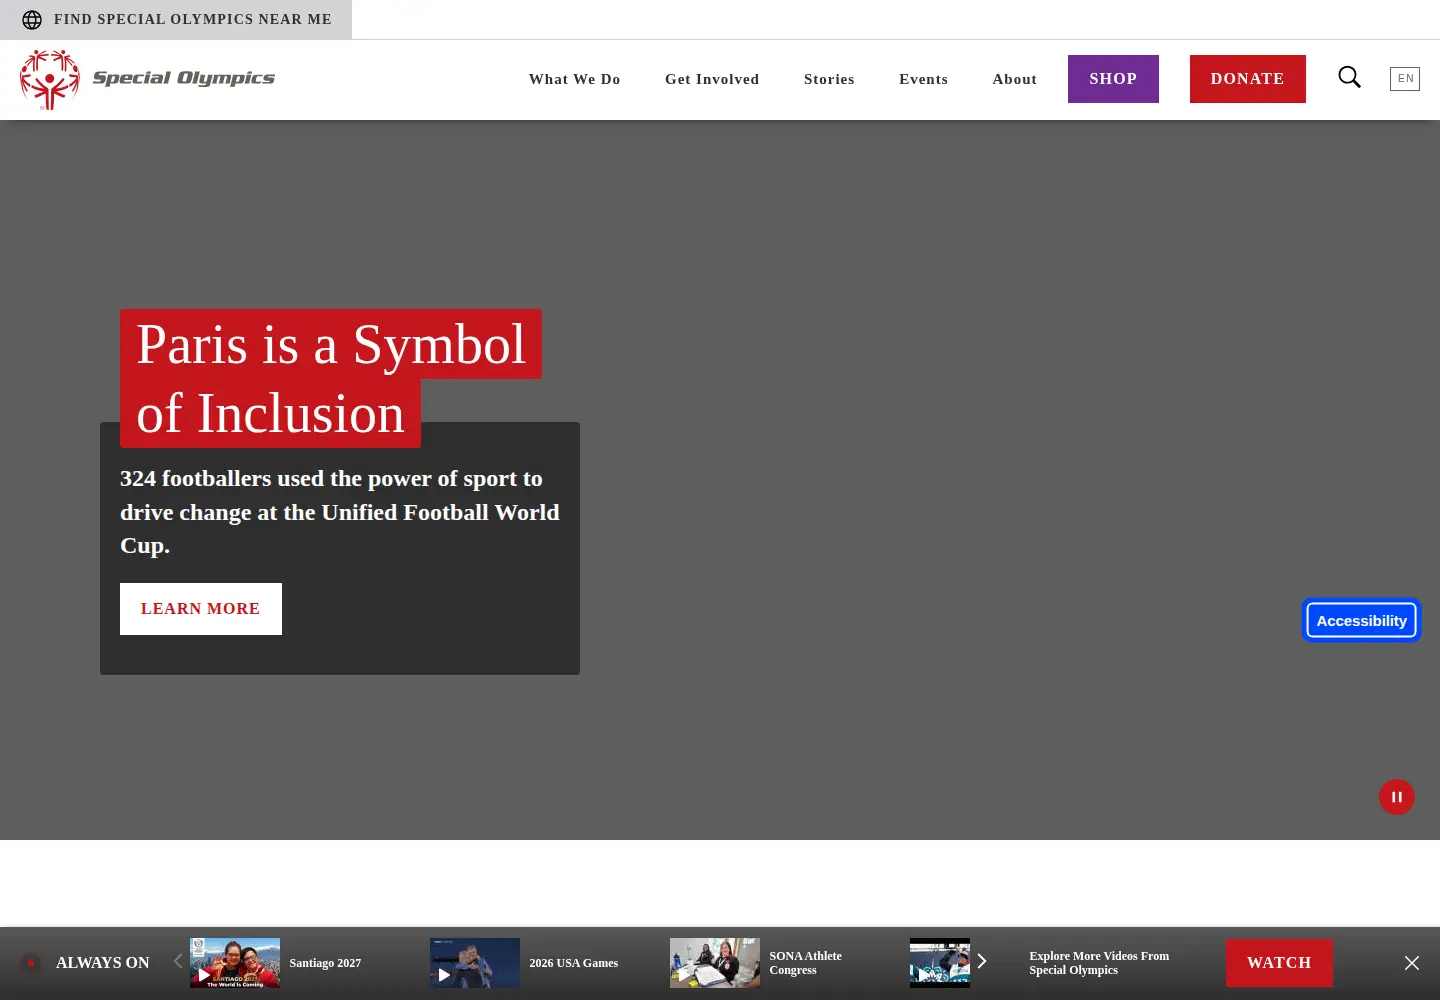This screenshot has height=1000, width=1440.
Task: Play the Santiago 2027 video thumbnail
Action: (x=235, y=963)
